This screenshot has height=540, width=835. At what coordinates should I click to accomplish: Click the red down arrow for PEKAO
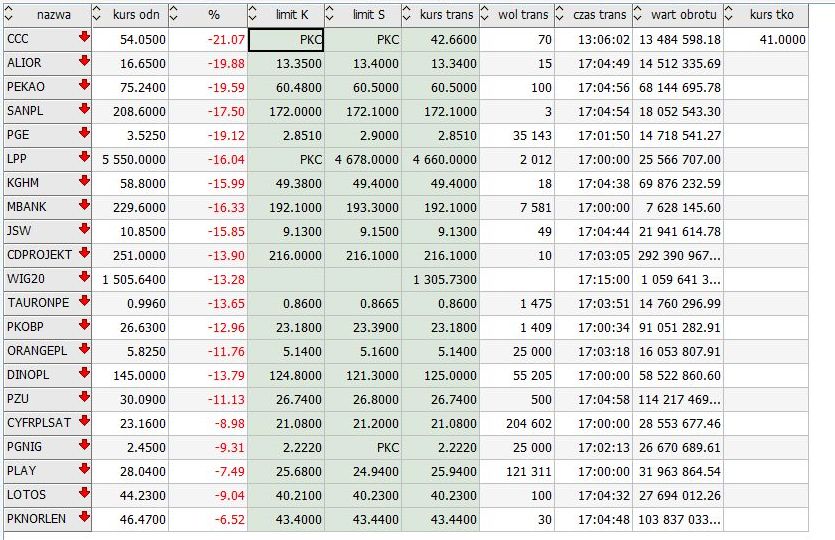tap(84, 86)
